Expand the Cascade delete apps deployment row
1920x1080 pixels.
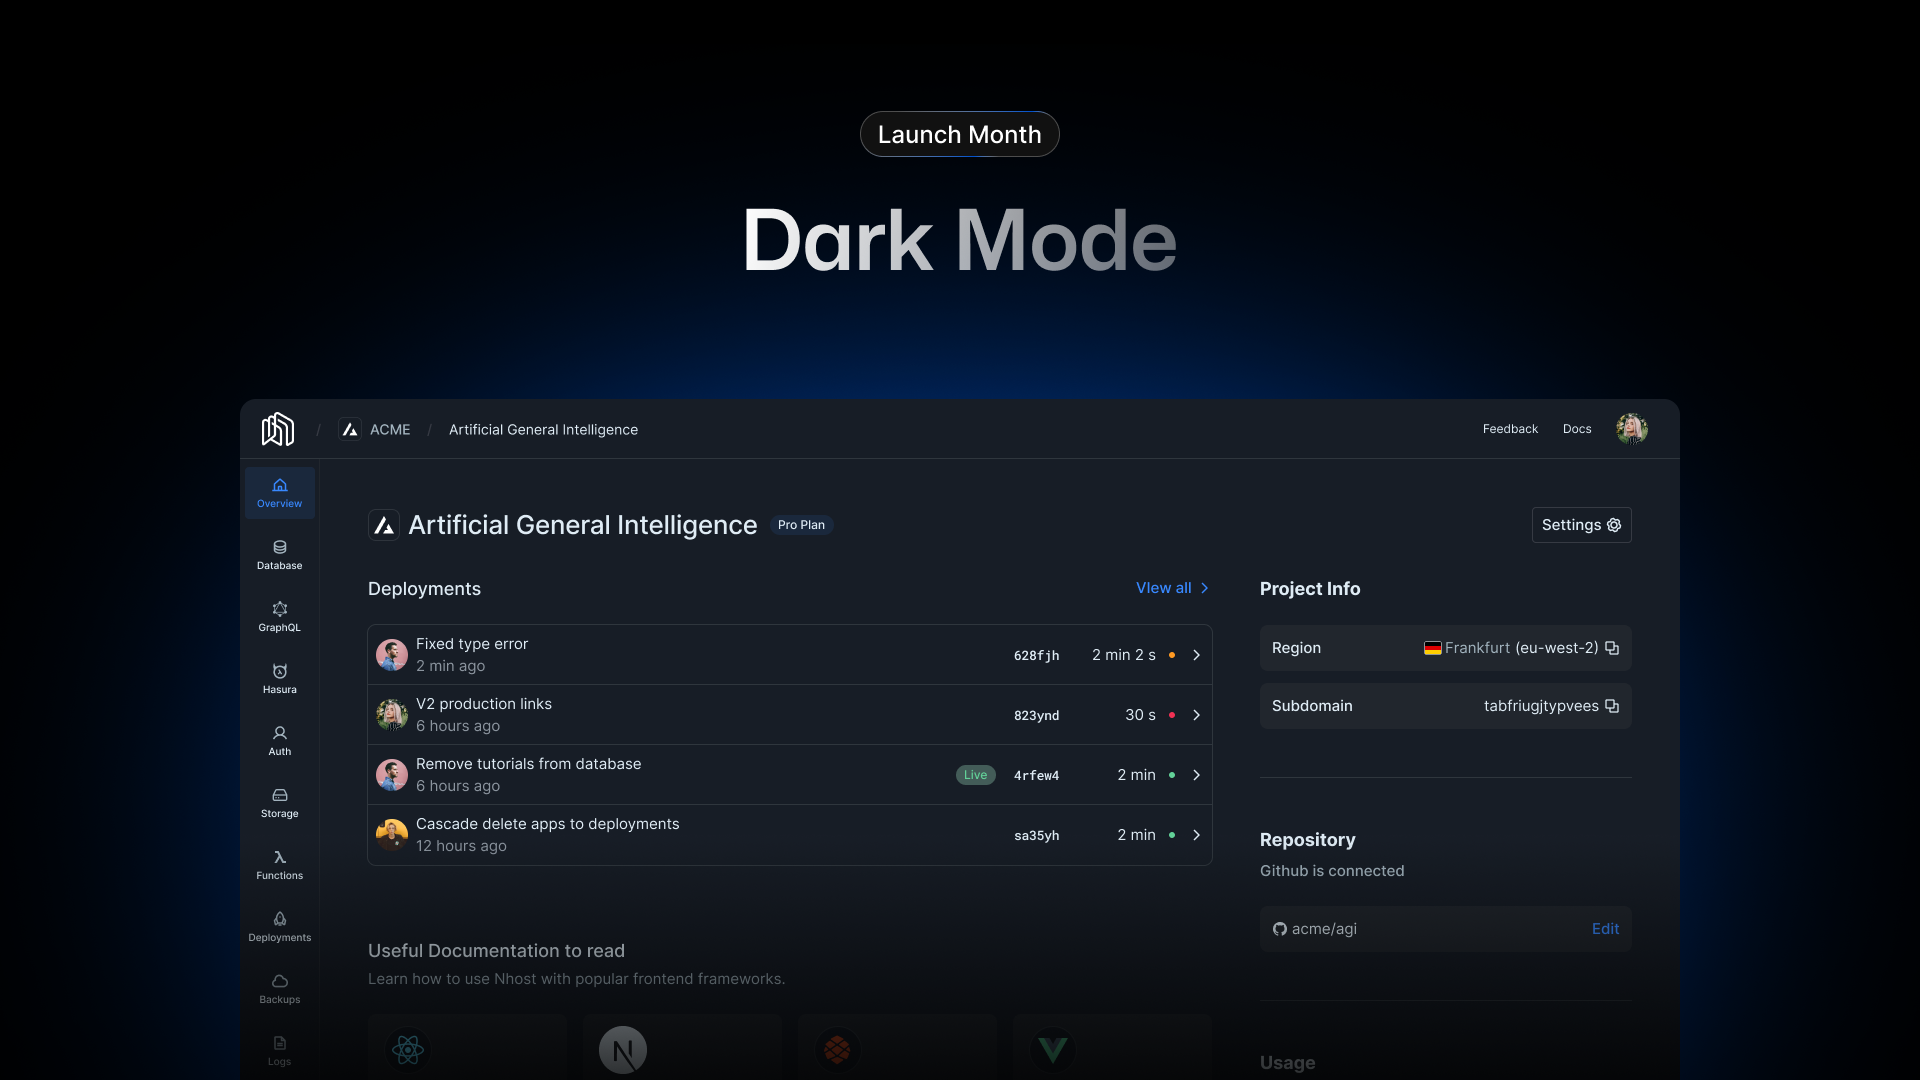click(x=1196, y=835)
